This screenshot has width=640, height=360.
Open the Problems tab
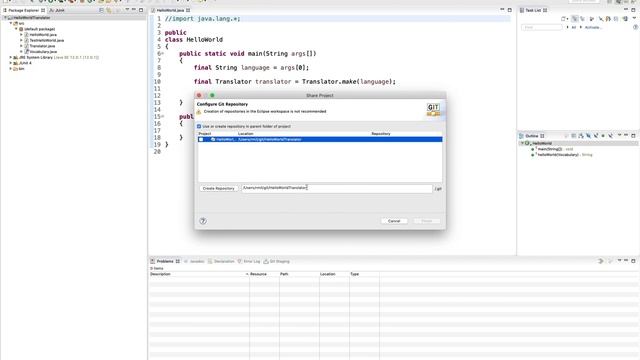coord(165,261)
